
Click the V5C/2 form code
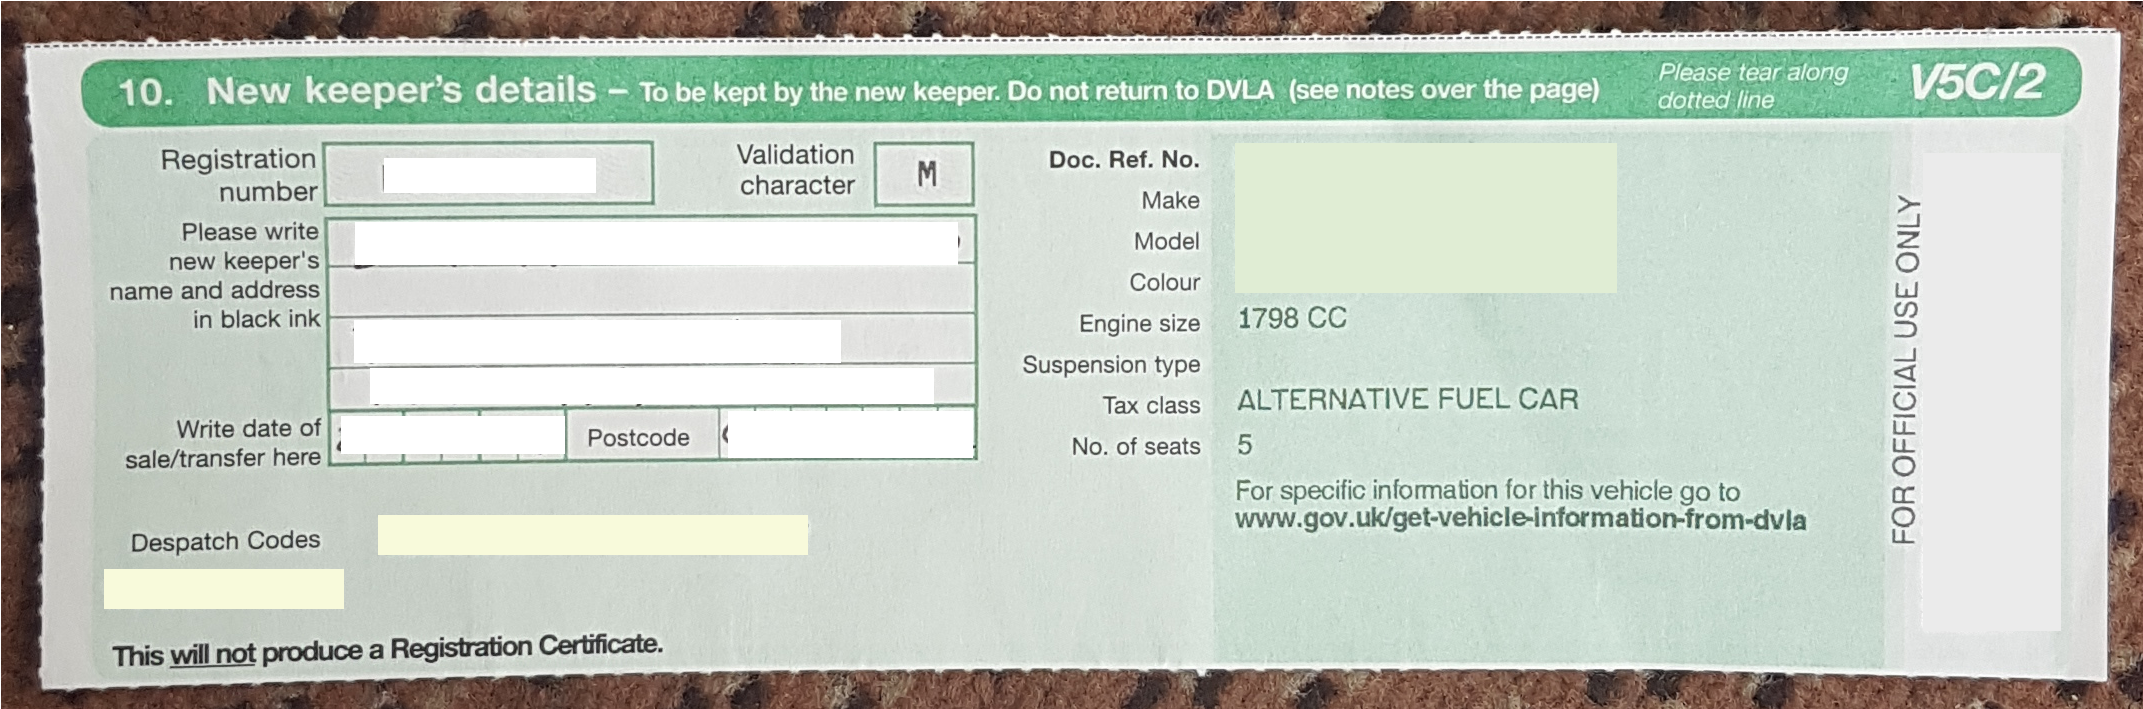(1977, 84)
